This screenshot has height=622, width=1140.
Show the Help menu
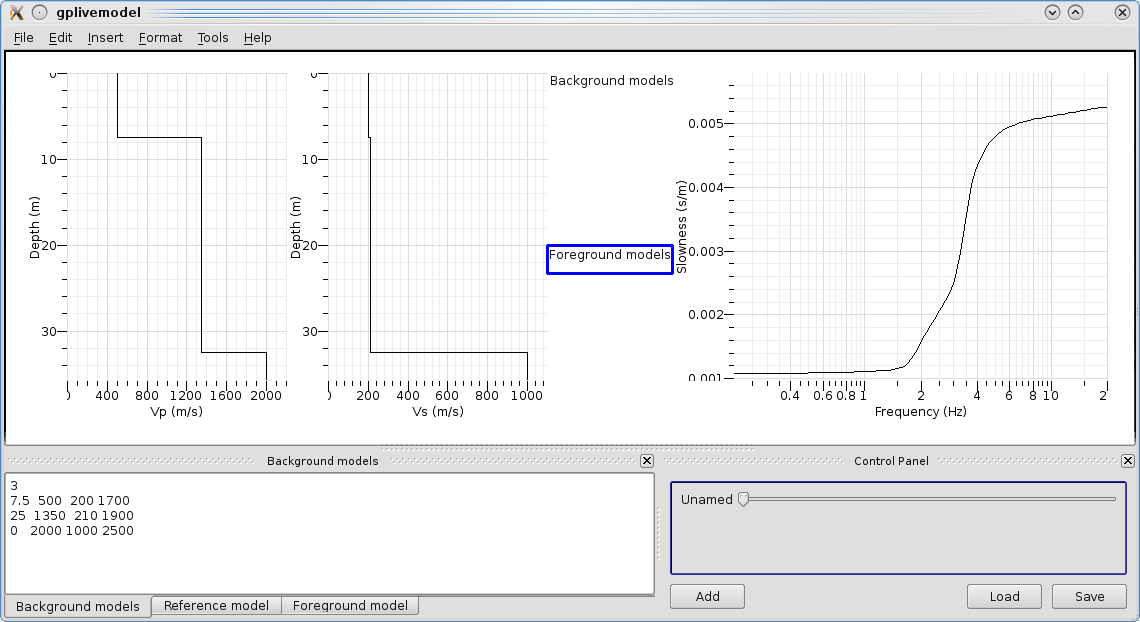pos(257,38)
